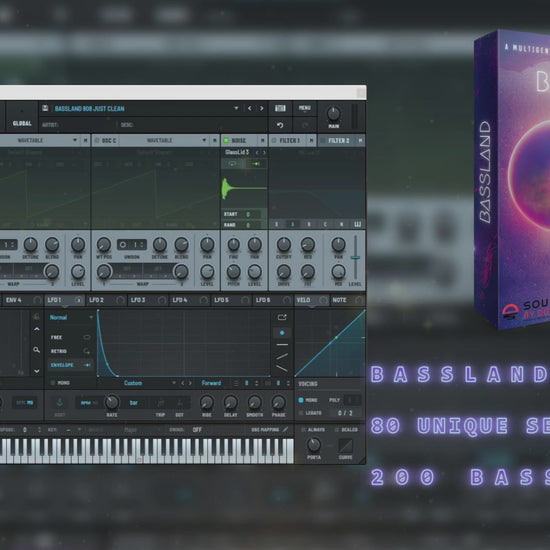
Task: Enable OSC C oscillator
Action: pos(97,141)
